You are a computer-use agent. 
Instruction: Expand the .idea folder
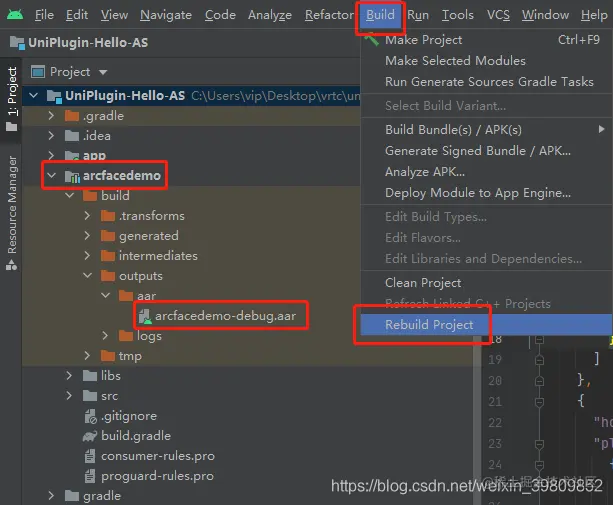(x=51, y=136)
